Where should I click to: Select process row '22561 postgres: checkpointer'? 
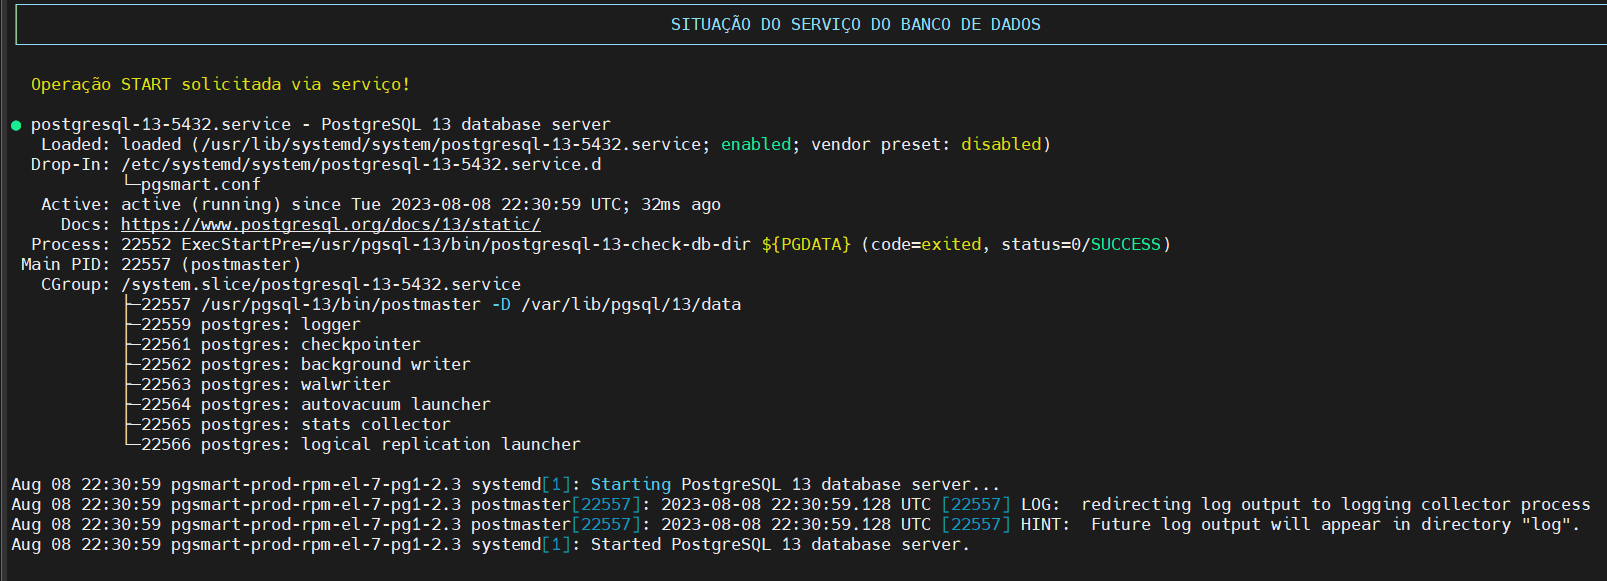tap(281, 344)
